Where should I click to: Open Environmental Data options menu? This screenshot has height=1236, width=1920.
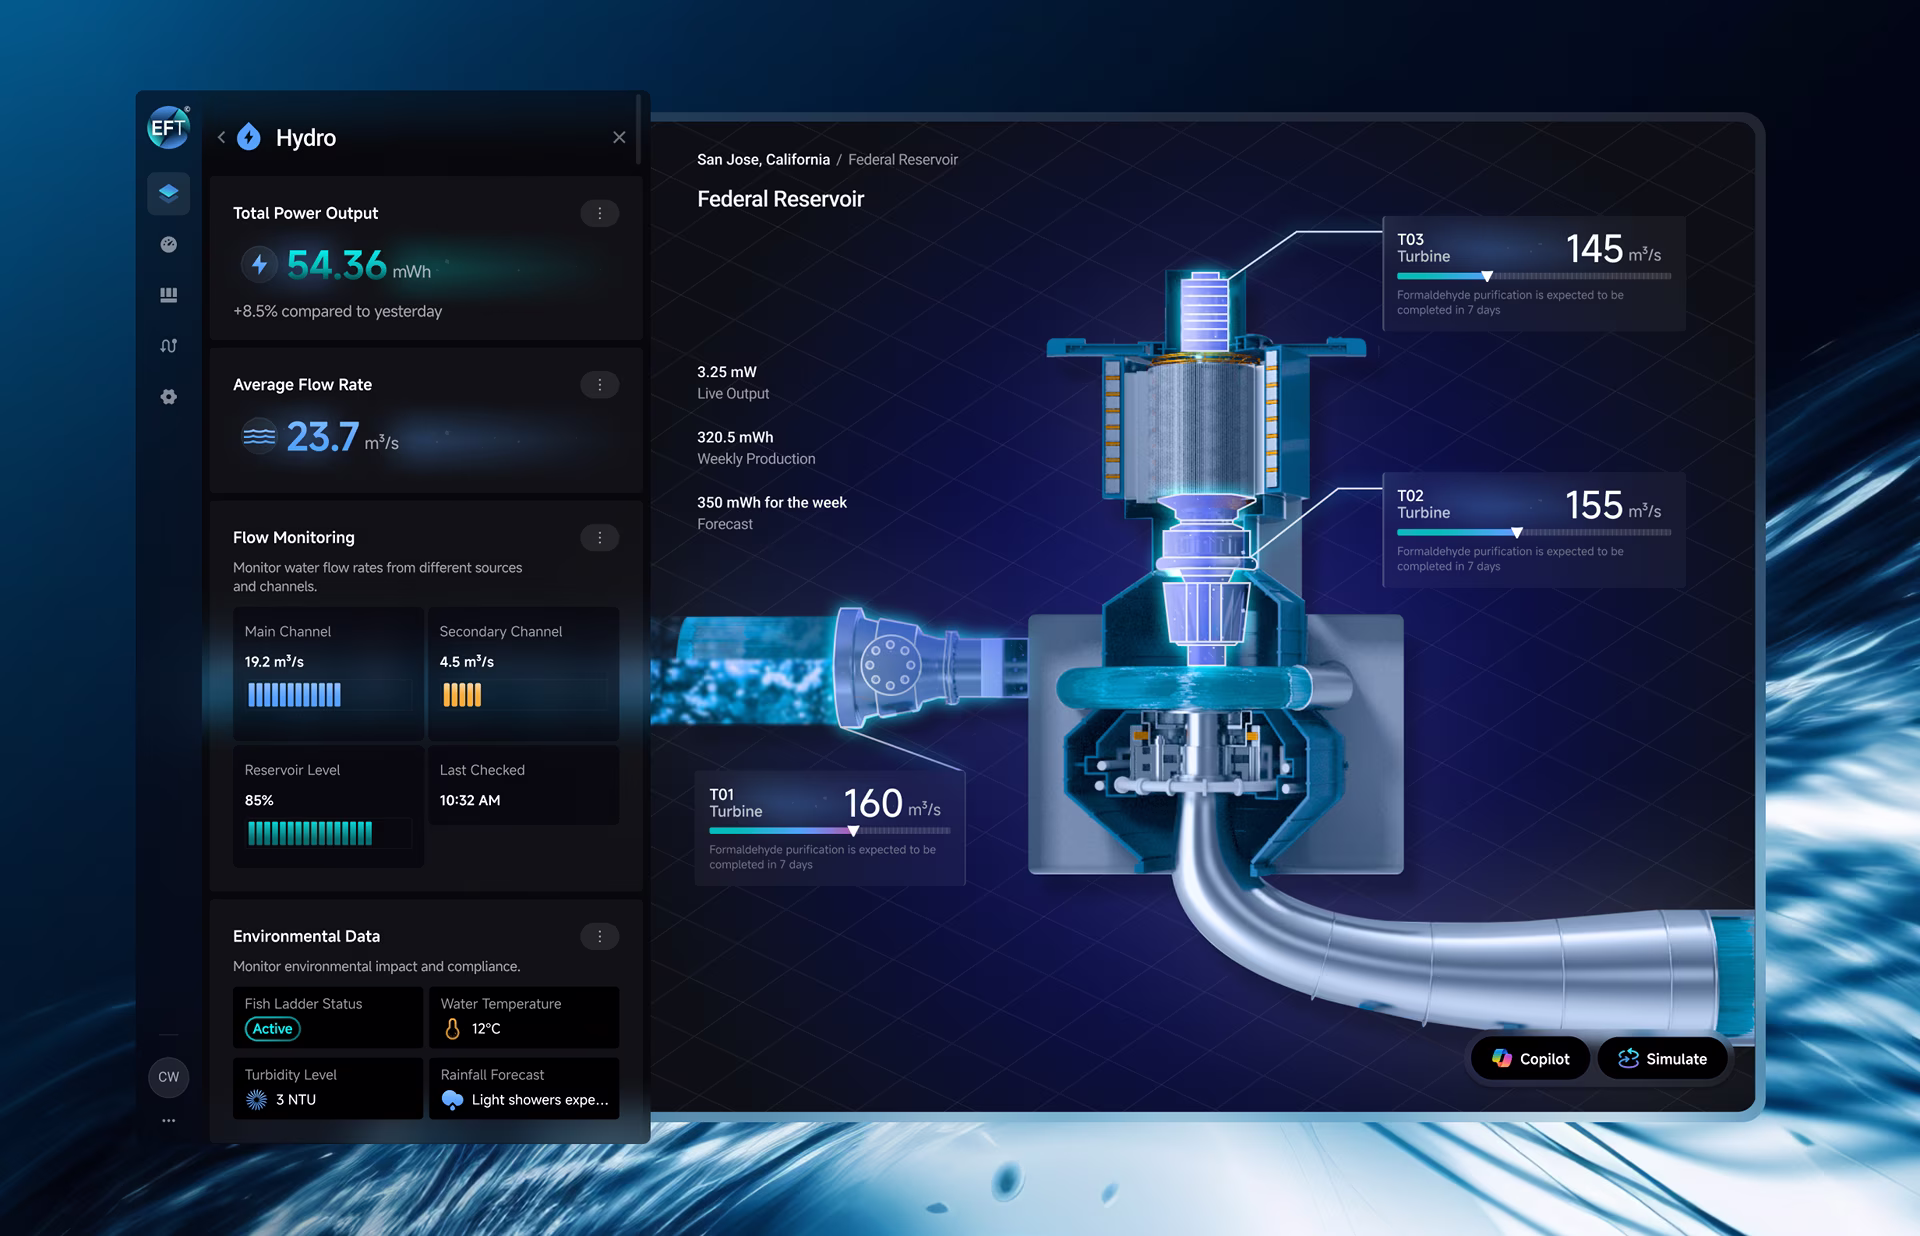point(599,936)
